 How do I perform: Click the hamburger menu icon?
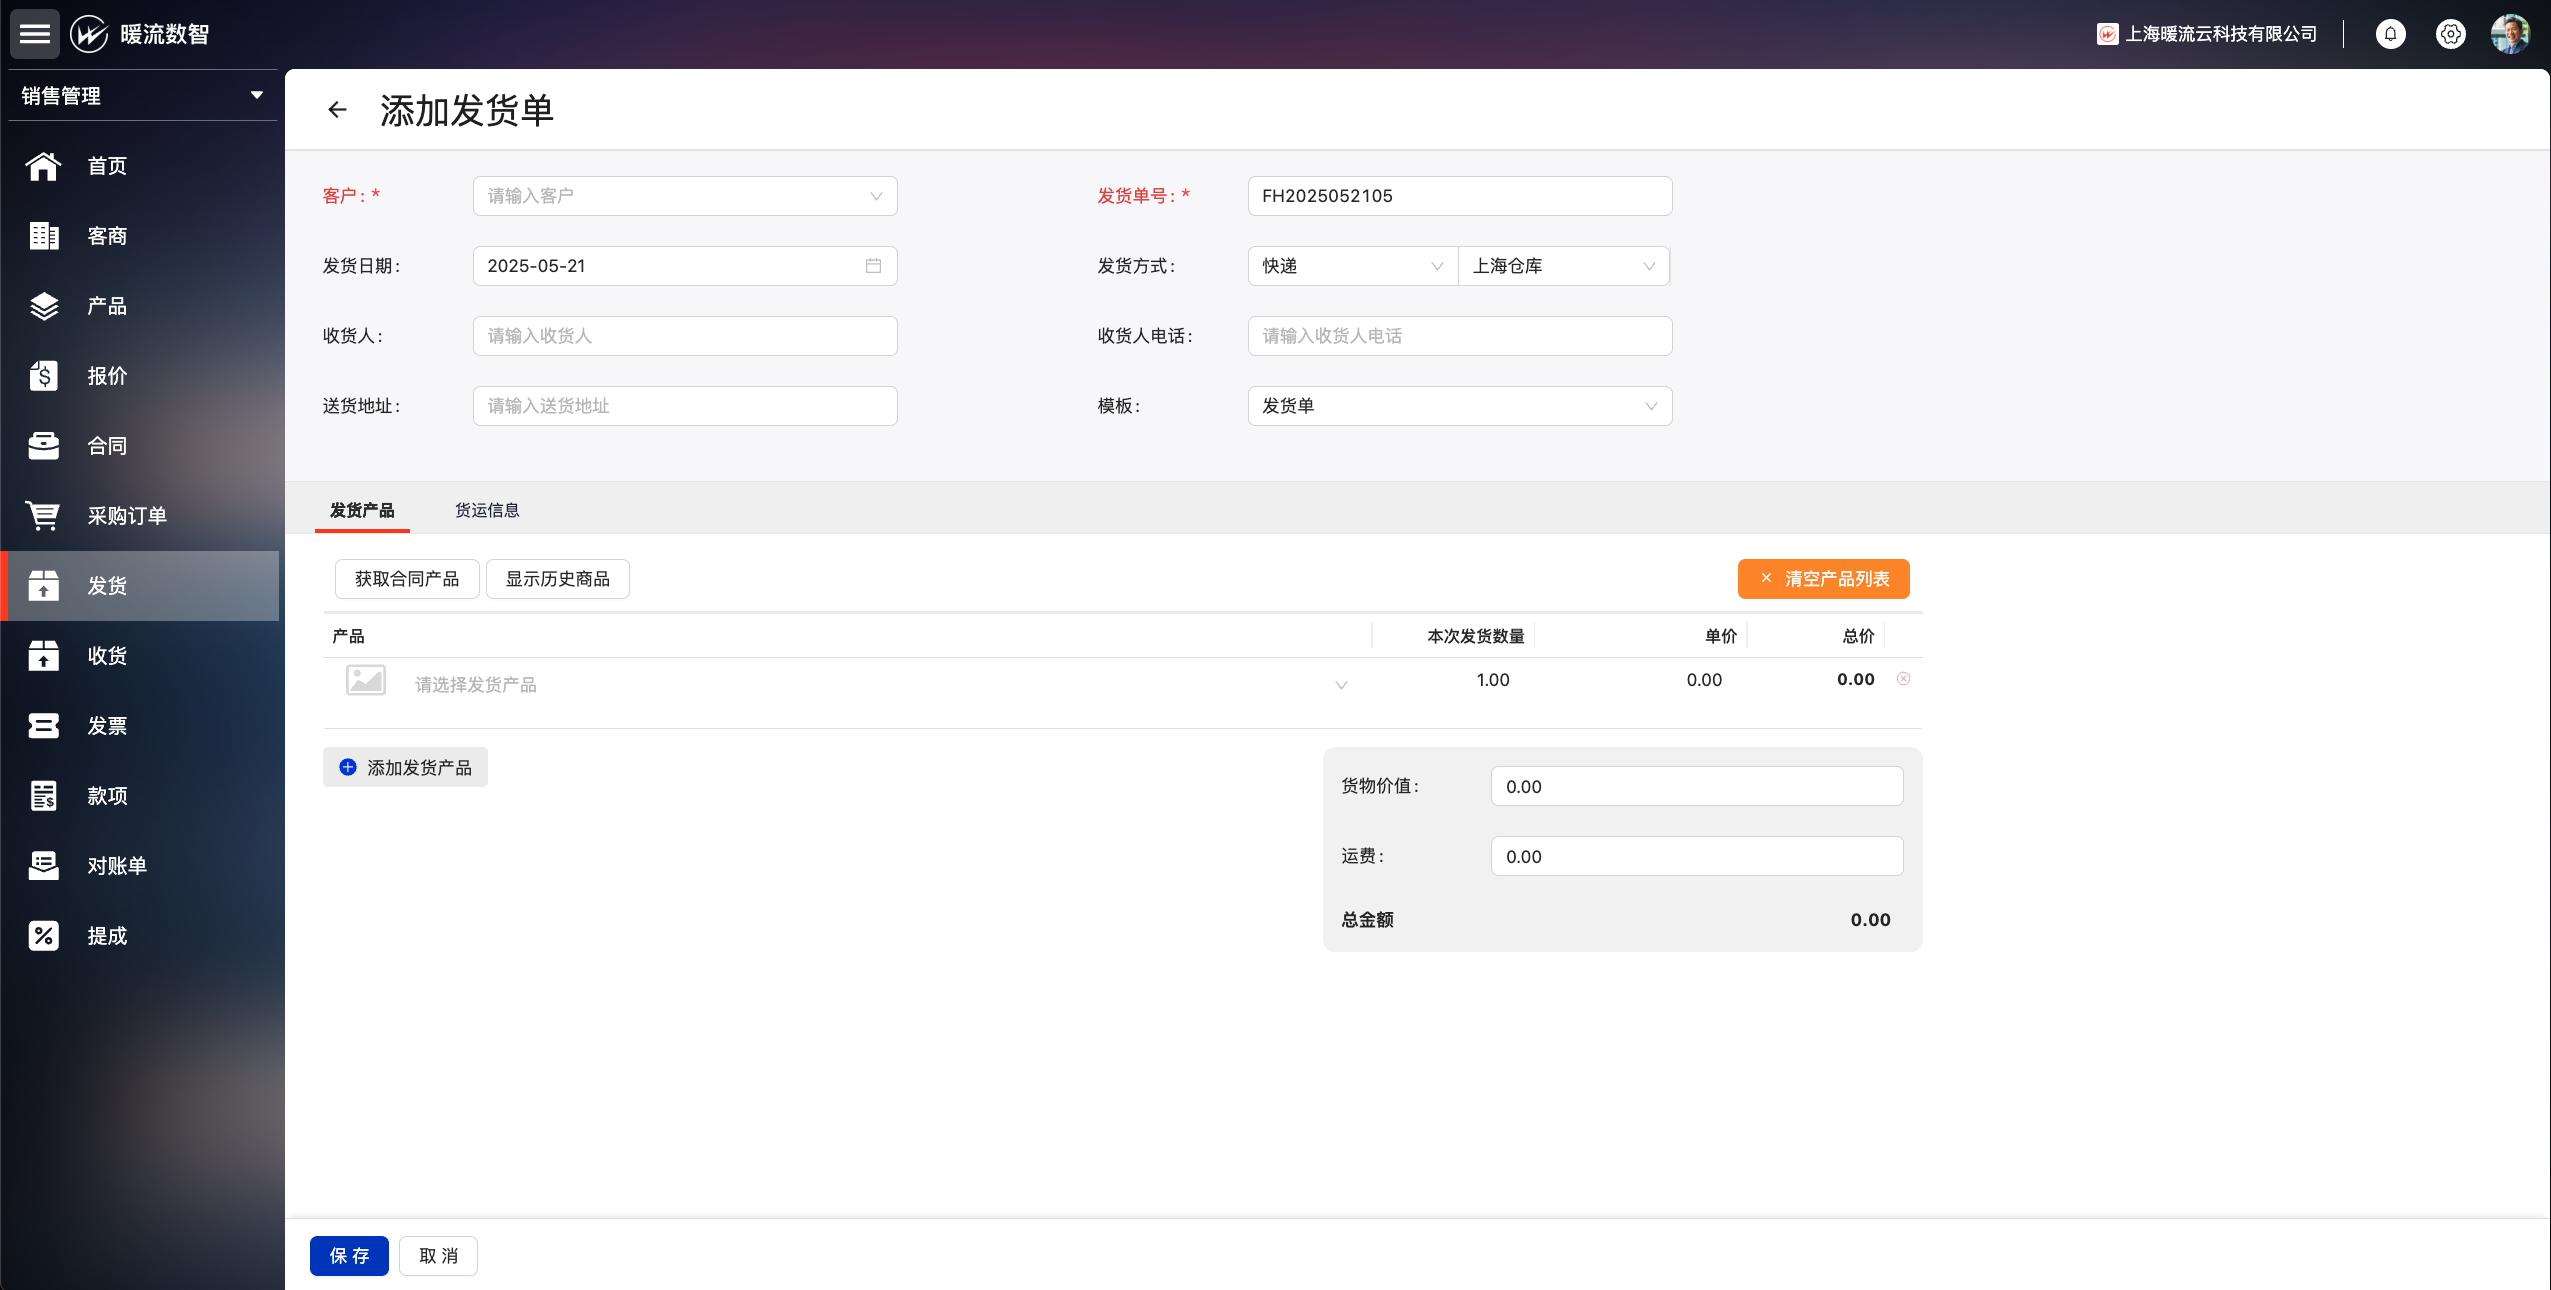(x=35, y=34)
